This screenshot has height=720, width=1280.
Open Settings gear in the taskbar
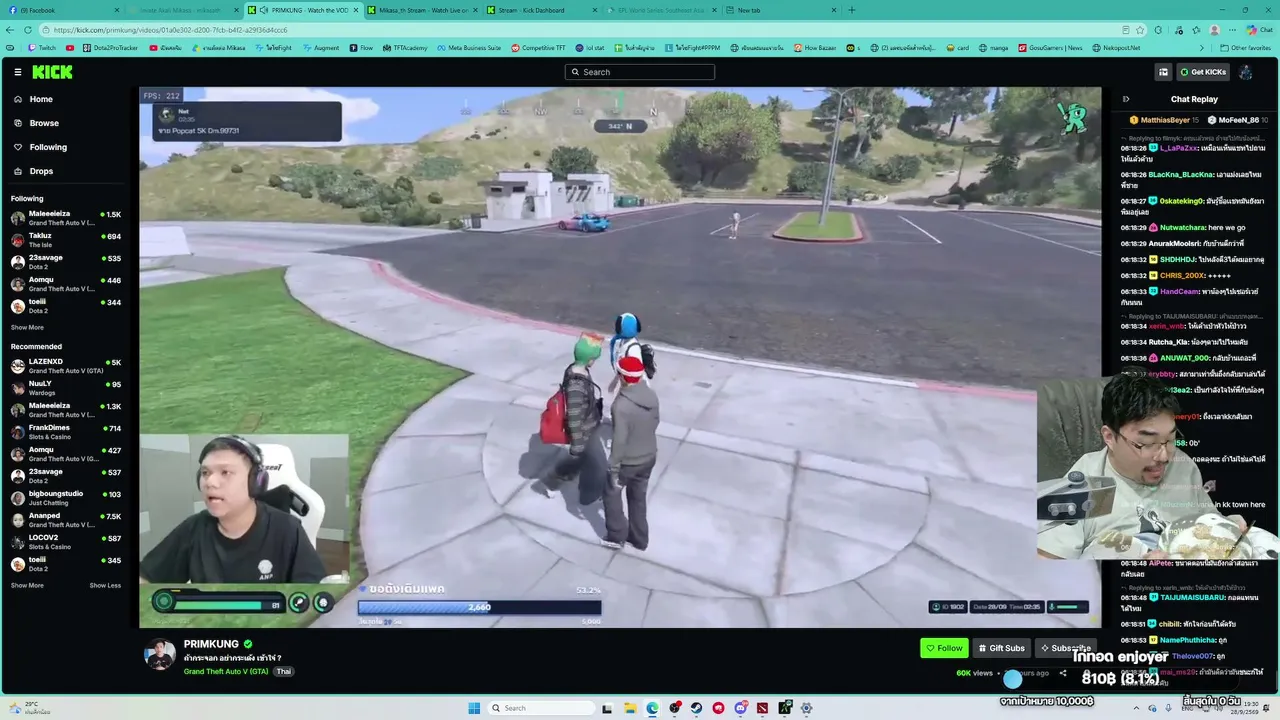pyautogui.click(x=807, y=708)
